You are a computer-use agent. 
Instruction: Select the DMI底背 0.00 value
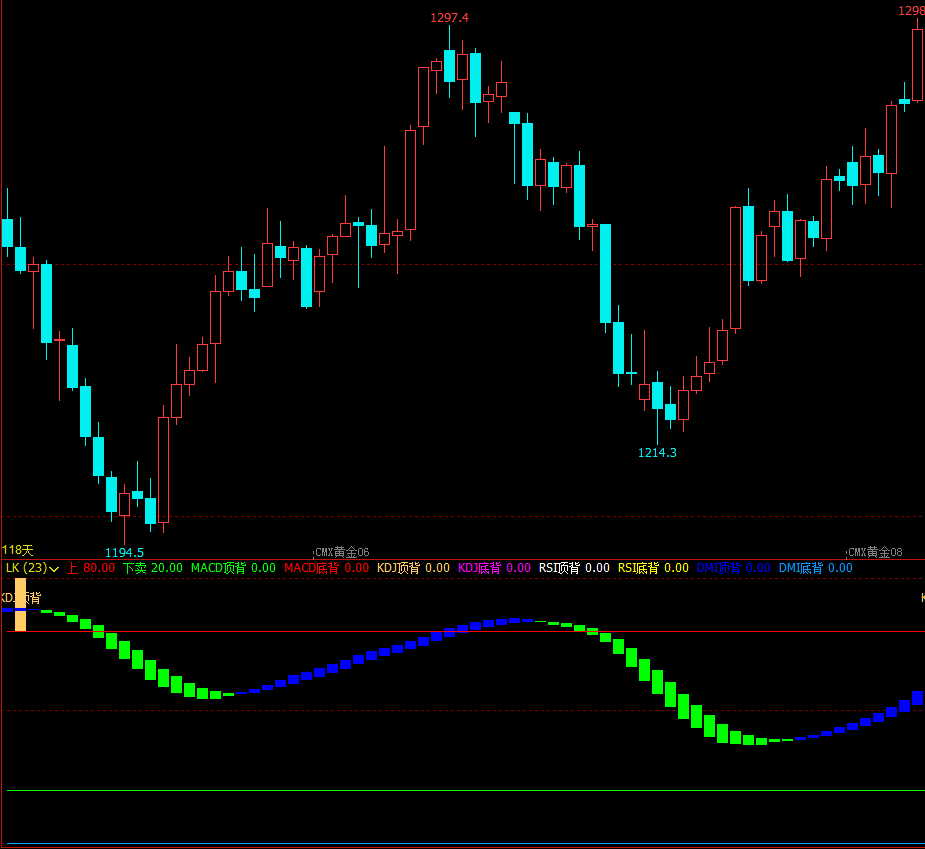coord(815,568)
